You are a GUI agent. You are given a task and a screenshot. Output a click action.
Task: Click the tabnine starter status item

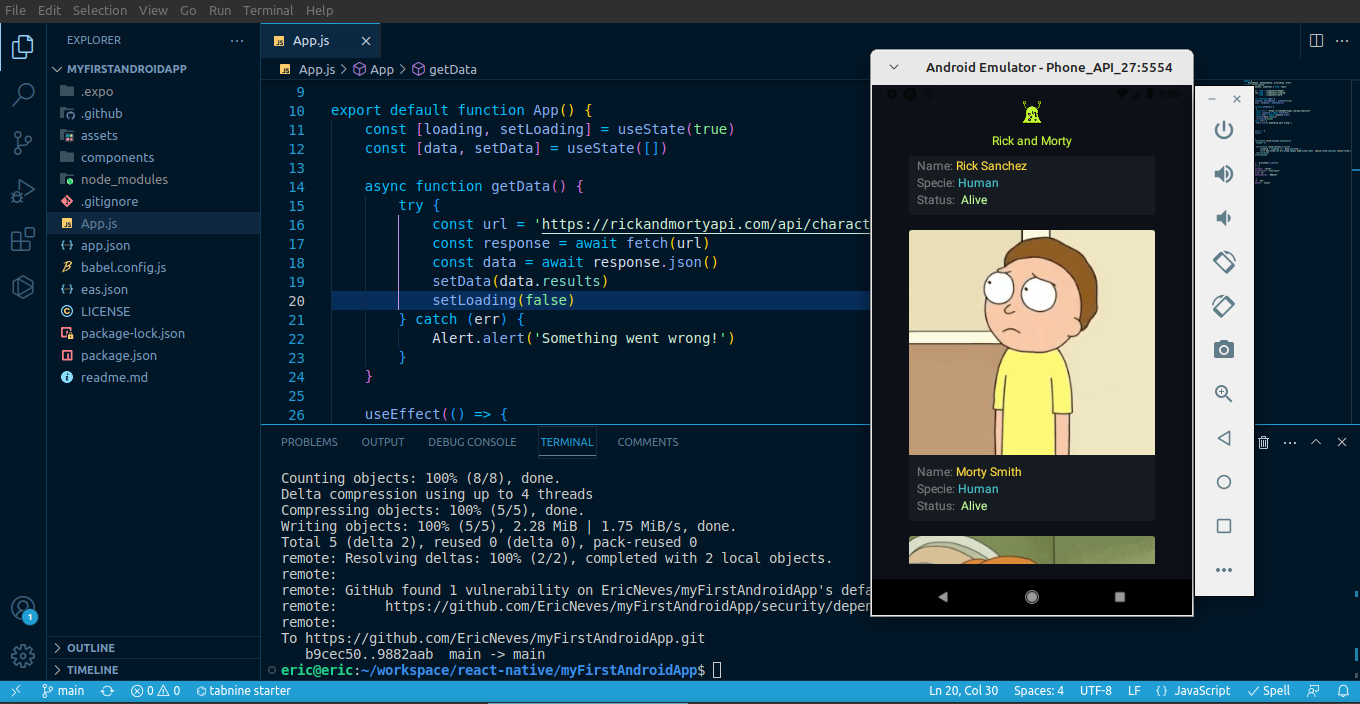(243, 691)
